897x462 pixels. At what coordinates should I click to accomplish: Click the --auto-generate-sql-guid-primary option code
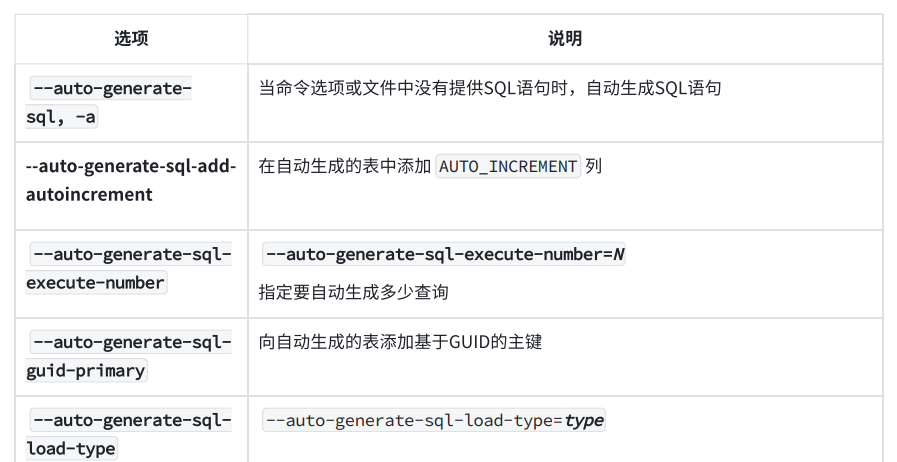click(129, 356)
